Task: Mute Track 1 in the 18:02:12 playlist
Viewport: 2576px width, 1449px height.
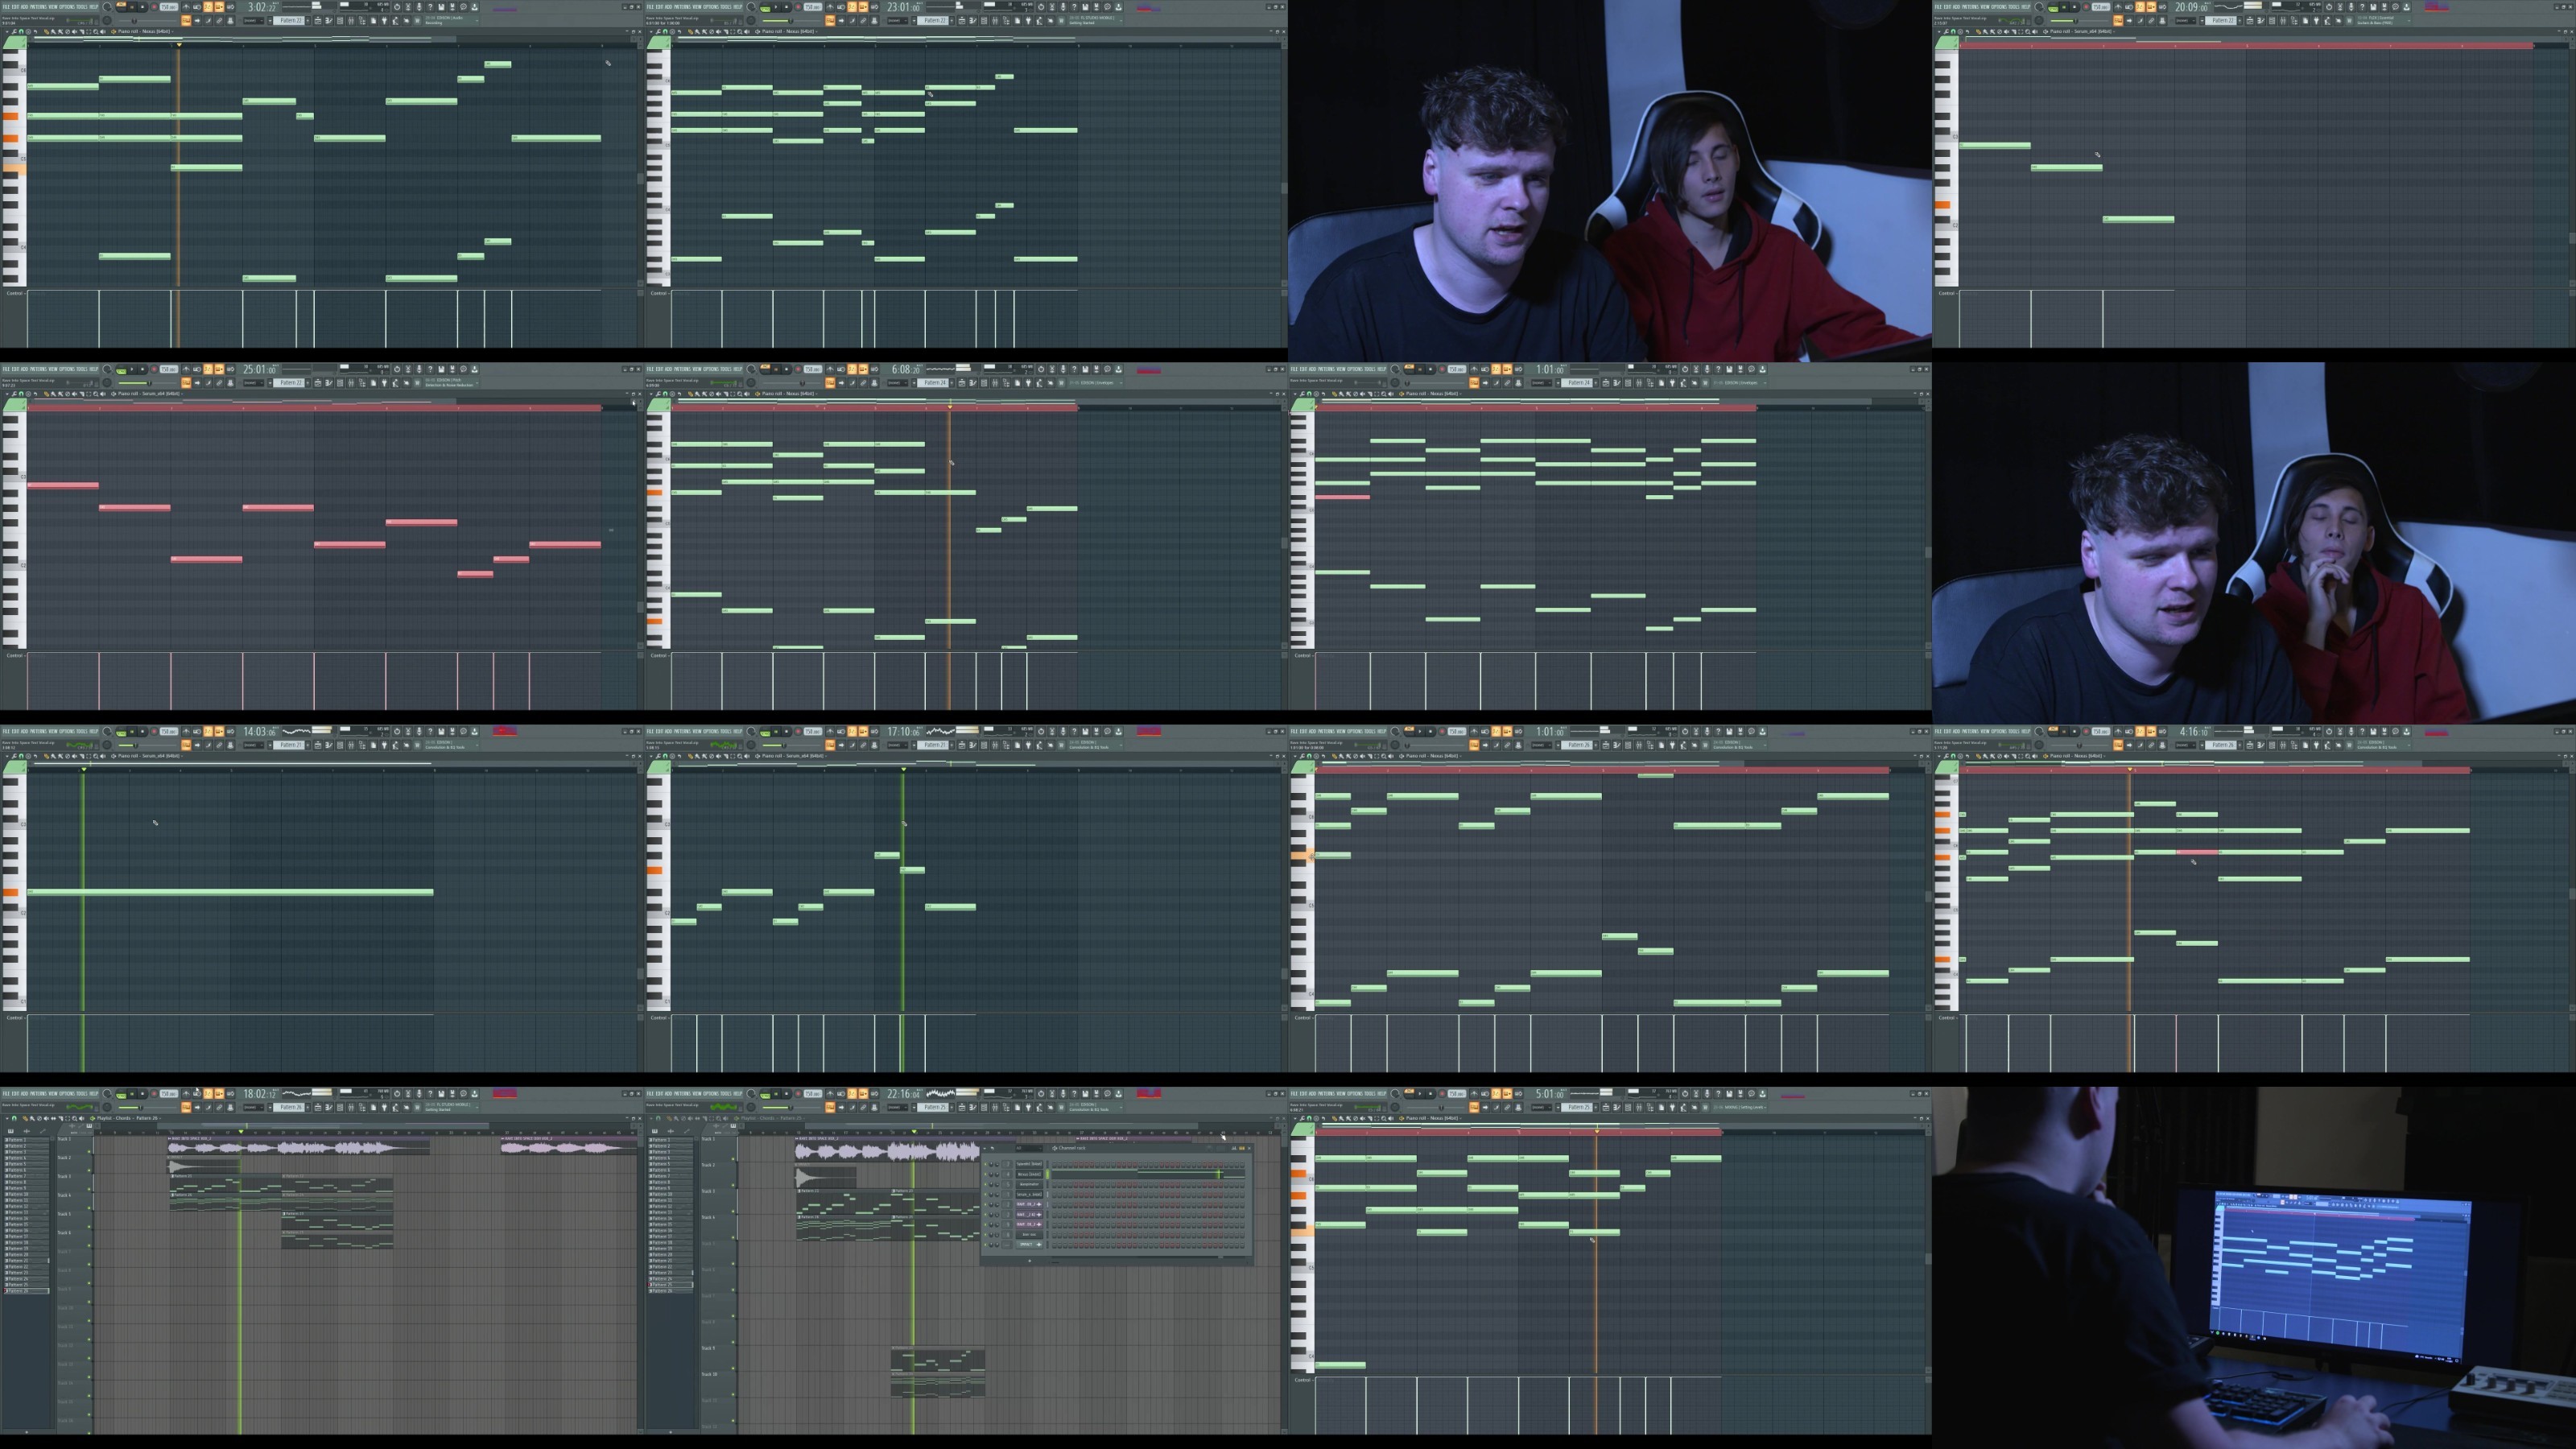Action: point(89,1152)
